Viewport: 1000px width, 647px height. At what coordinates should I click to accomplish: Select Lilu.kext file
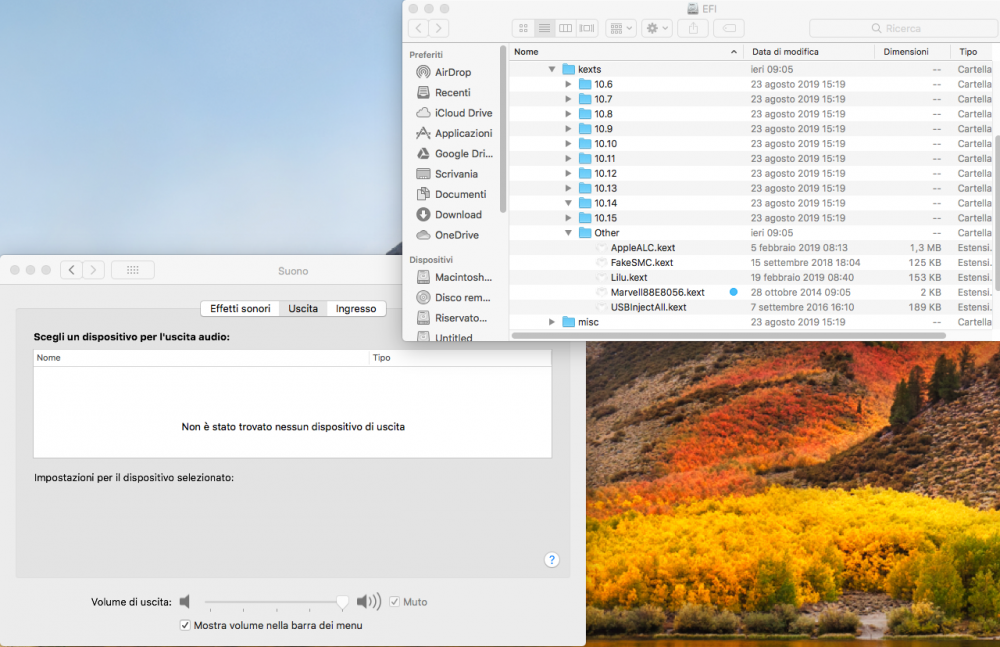click(x=629, y=278)
